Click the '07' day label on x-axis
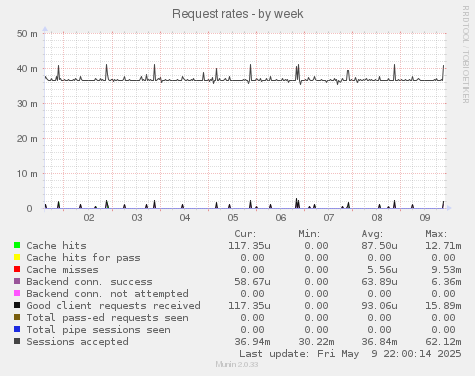Image resolution: width=475 pixels, height=376 pixels. pyautogui.click(x=329, y=218)
